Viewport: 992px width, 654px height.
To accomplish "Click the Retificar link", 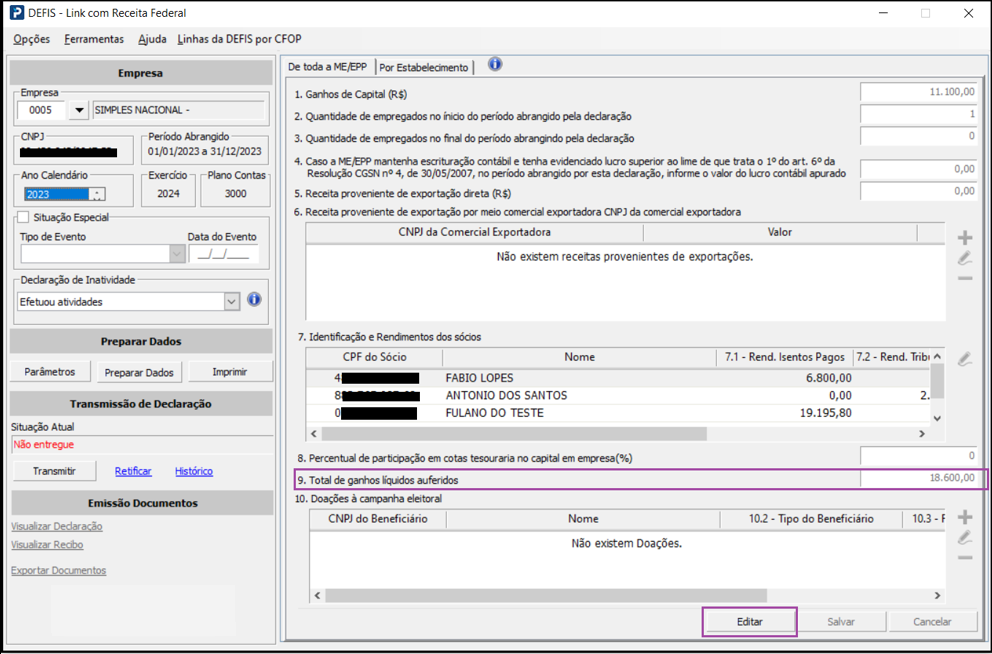I will coord(133,471).
